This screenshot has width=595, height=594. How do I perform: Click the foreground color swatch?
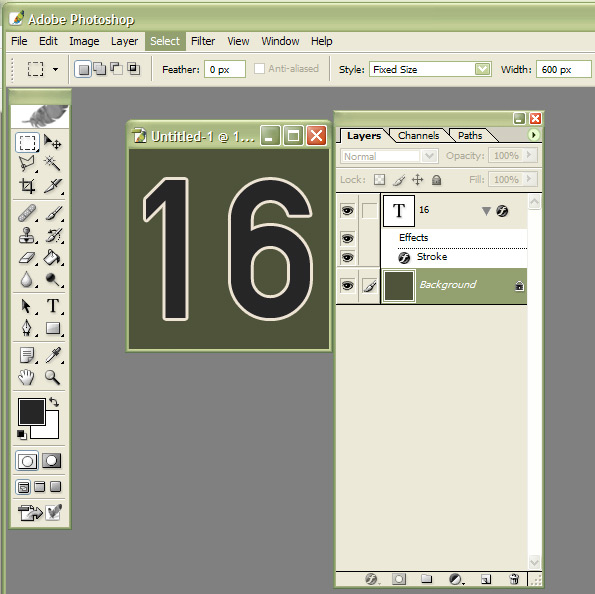[32, 411]
